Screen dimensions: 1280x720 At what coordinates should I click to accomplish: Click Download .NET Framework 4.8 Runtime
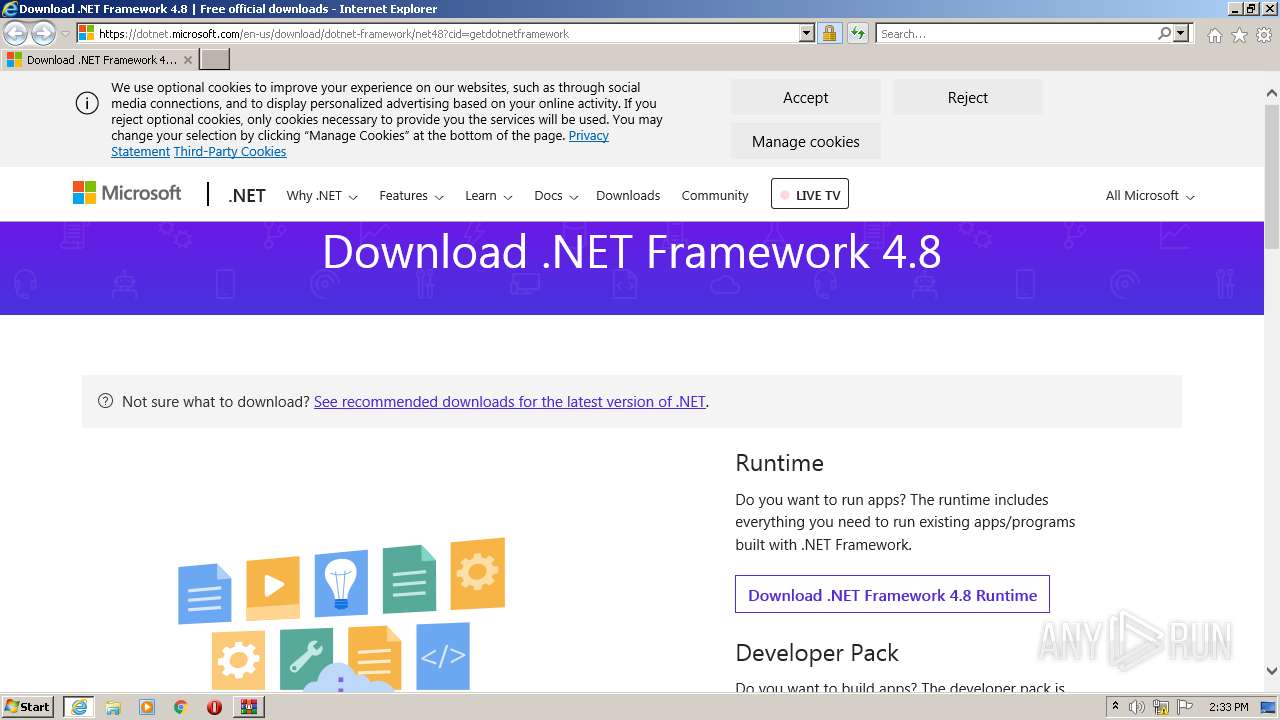pyautogui.click(x=892, y=595)
